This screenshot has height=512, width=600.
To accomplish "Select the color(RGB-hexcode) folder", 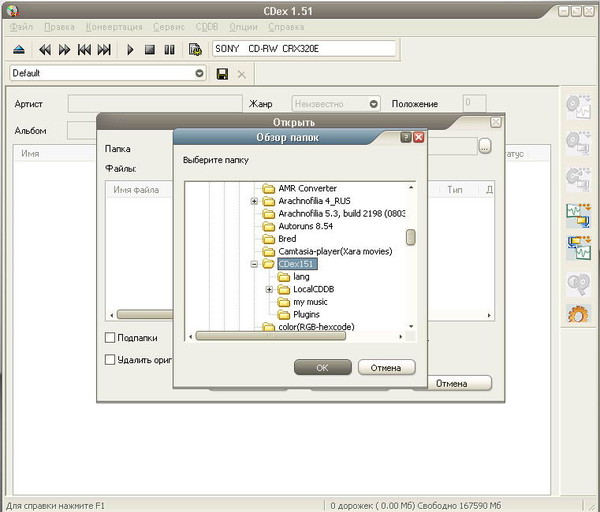I will [x=316, y=327].
